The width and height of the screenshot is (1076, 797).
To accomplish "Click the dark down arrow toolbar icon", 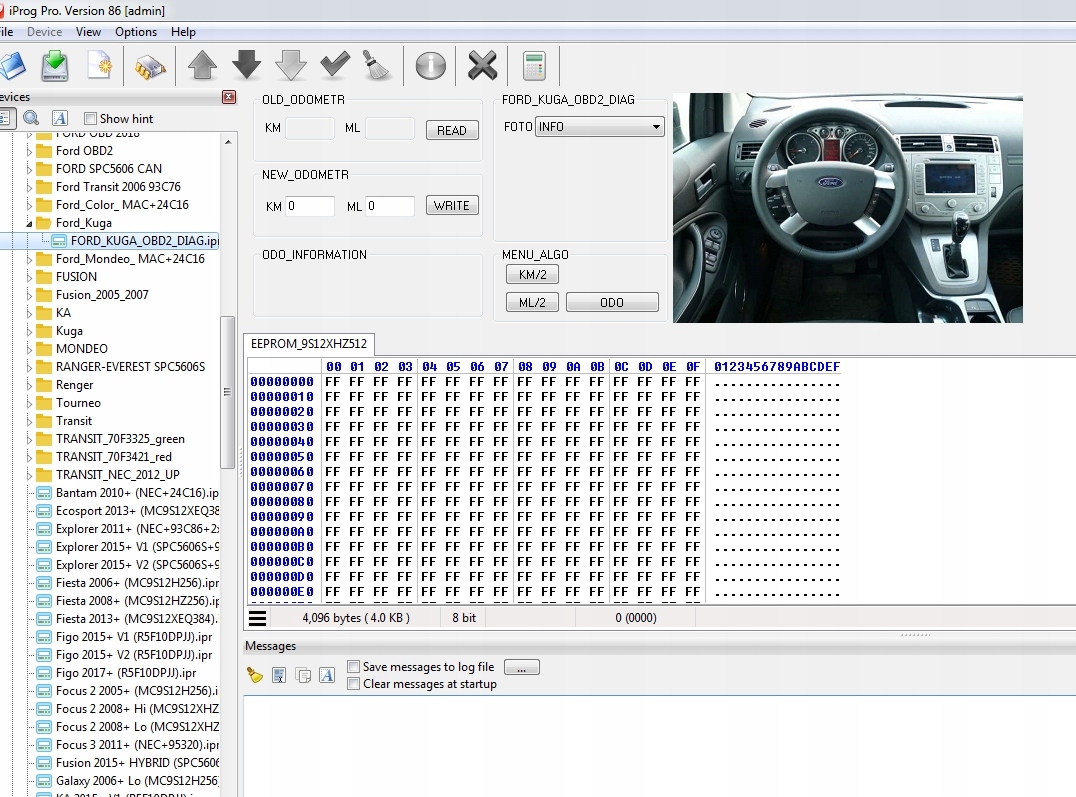I will (246, 66).
